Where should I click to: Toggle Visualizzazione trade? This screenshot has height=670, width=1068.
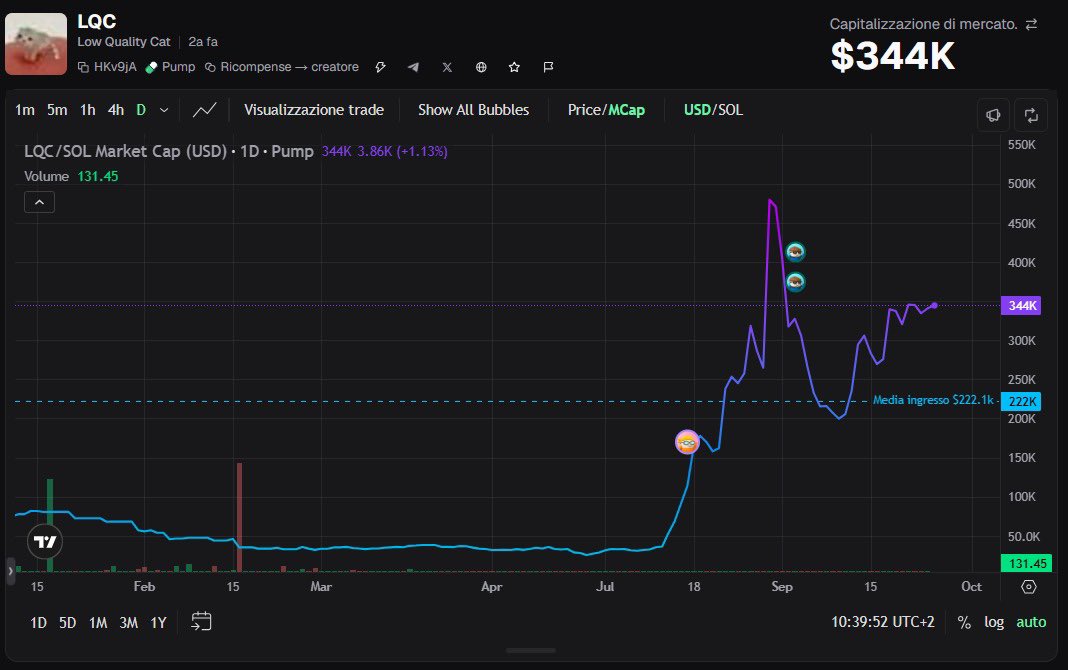pos(314,110)
